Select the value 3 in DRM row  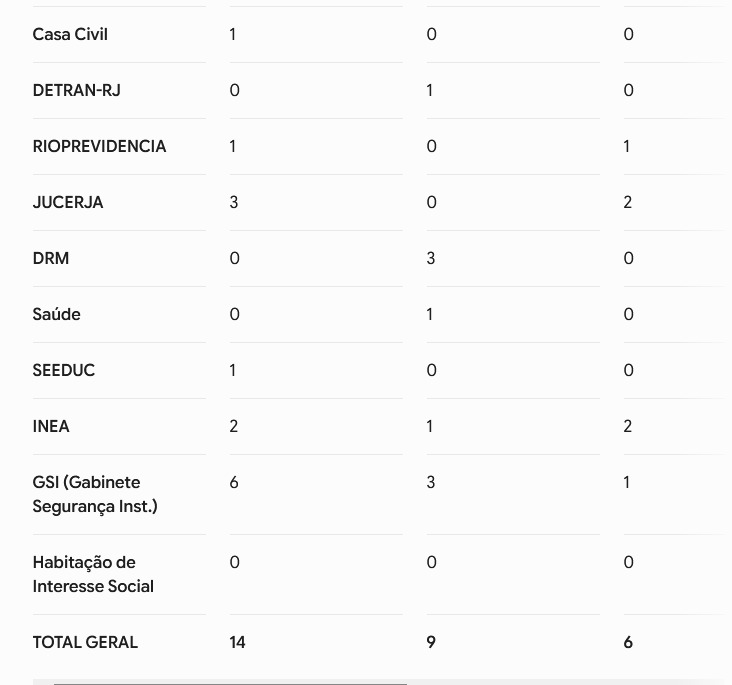(431, 258)
